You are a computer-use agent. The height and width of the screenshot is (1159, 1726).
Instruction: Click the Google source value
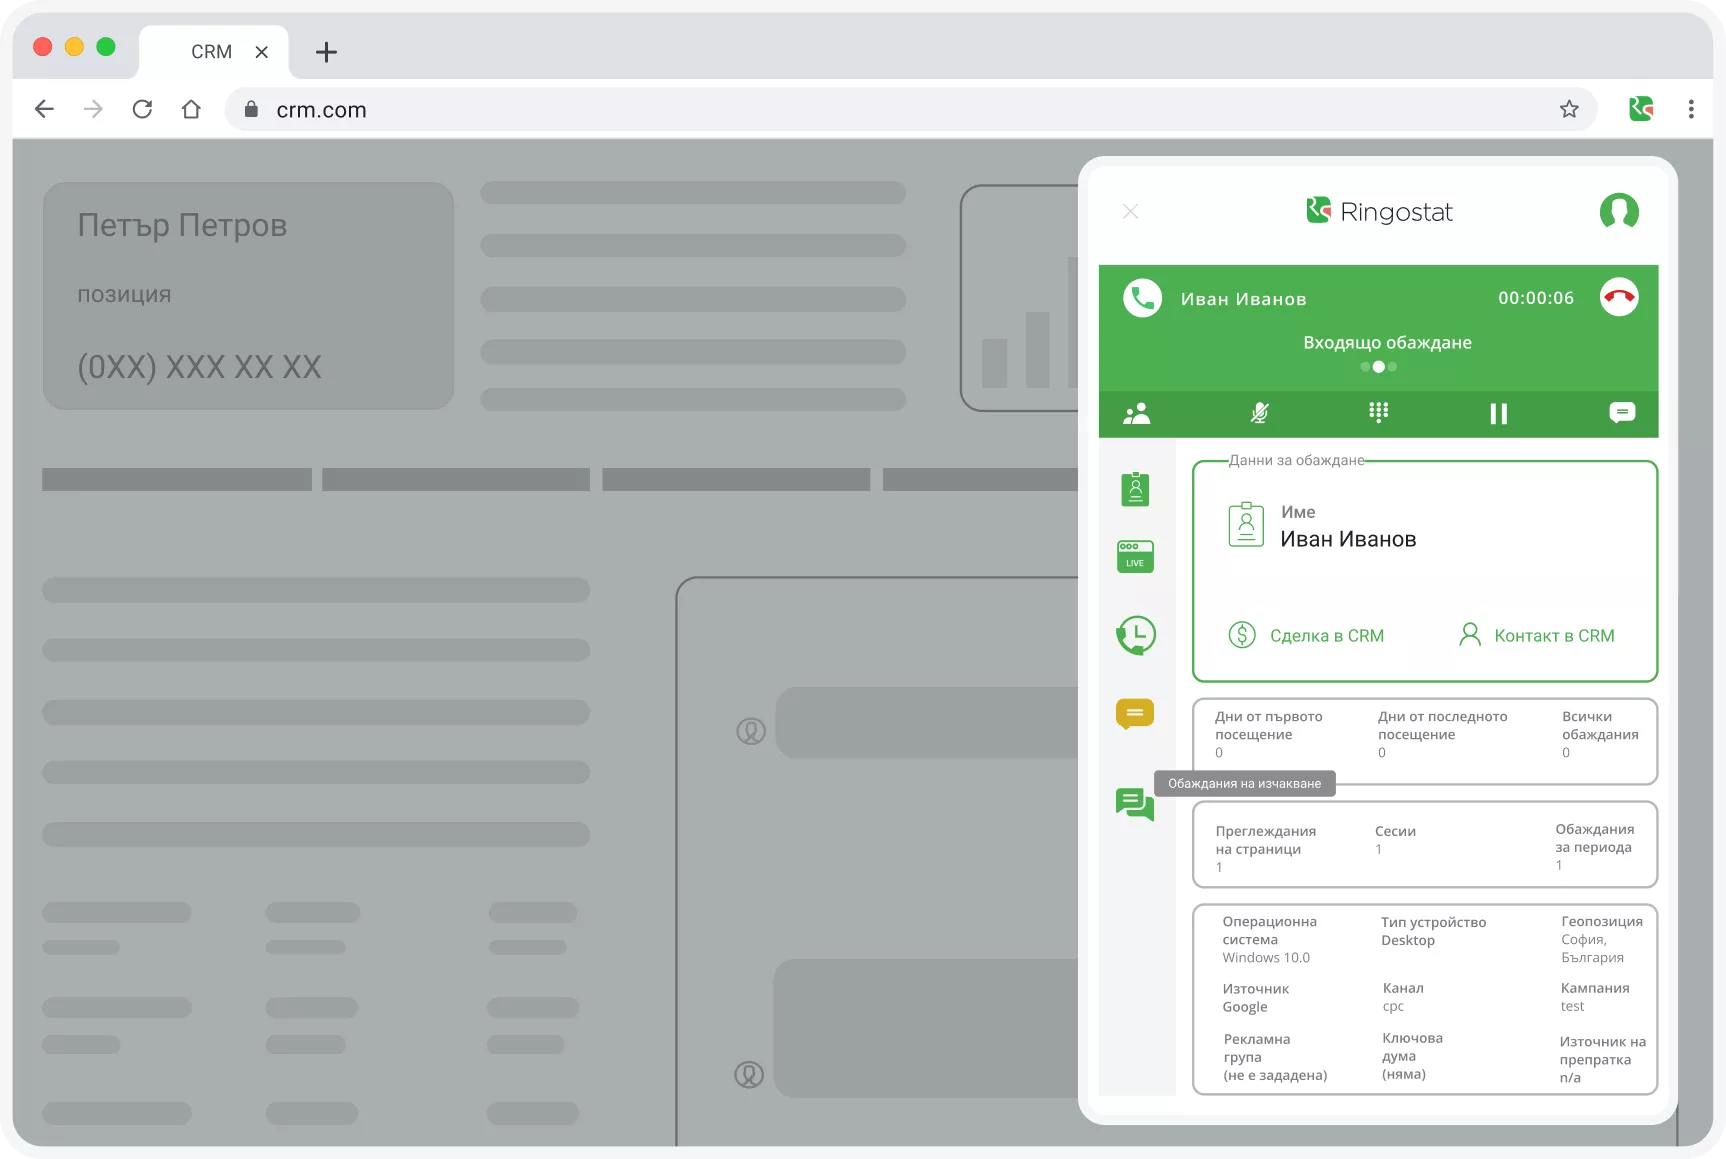1245,1007
